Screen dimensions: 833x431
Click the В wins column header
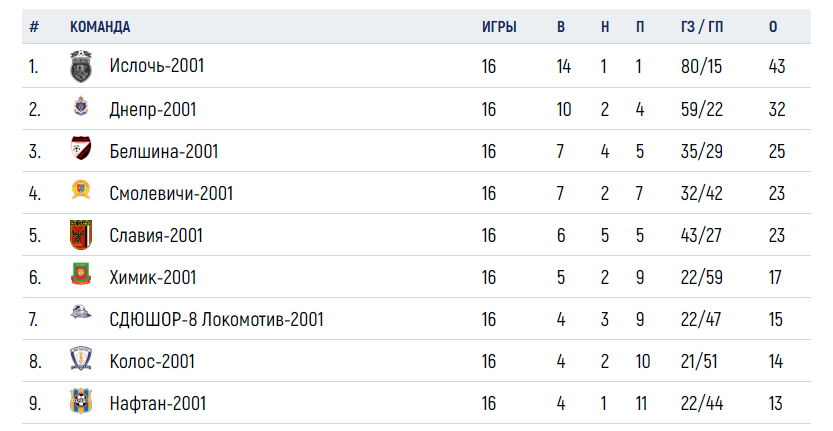coord(561,27)
